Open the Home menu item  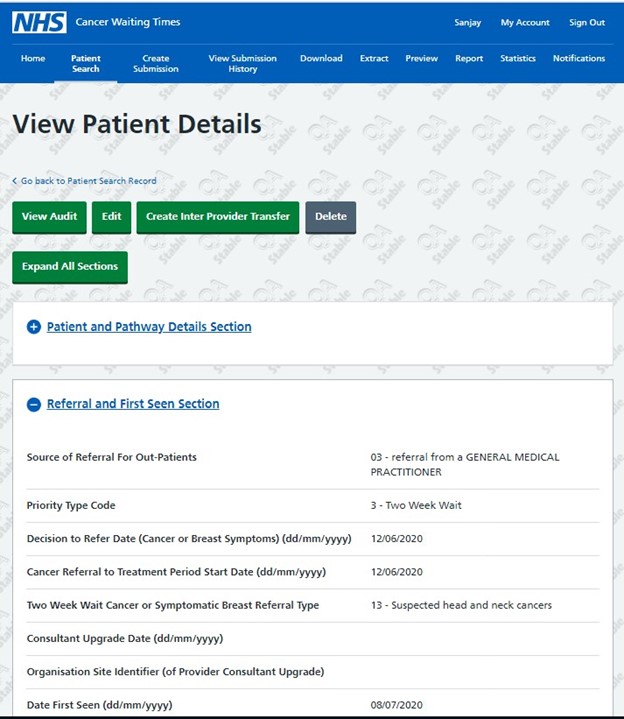[33, 58]
